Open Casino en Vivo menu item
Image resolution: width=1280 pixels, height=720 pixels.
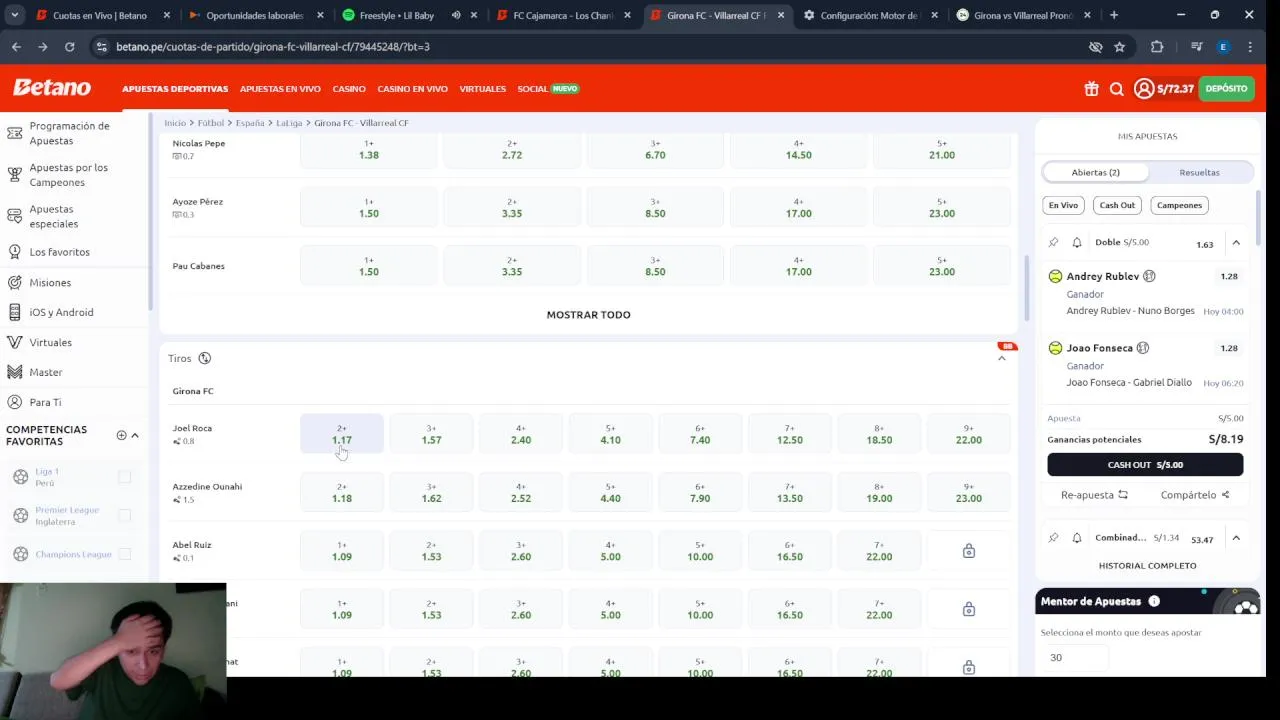(412, 89)
